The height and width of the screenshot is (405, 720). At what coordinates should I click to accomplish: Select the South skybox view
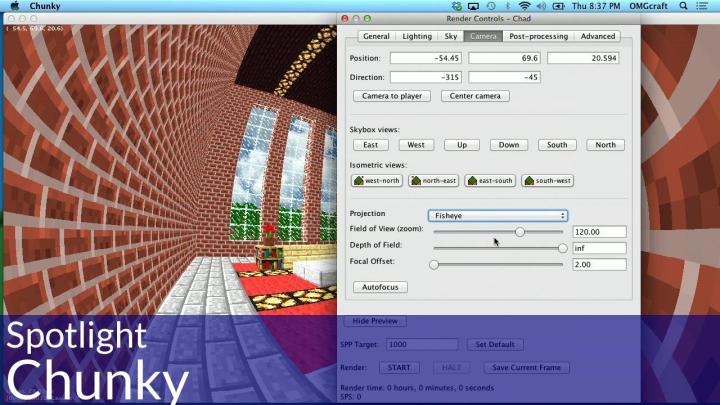point(557,145)
